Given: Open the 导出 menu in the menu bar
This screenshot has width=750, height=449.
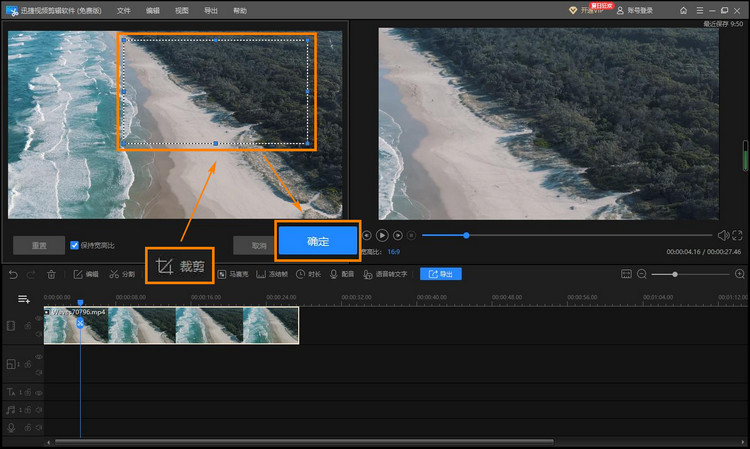Looking at the screenshot, I should point(211,11).
